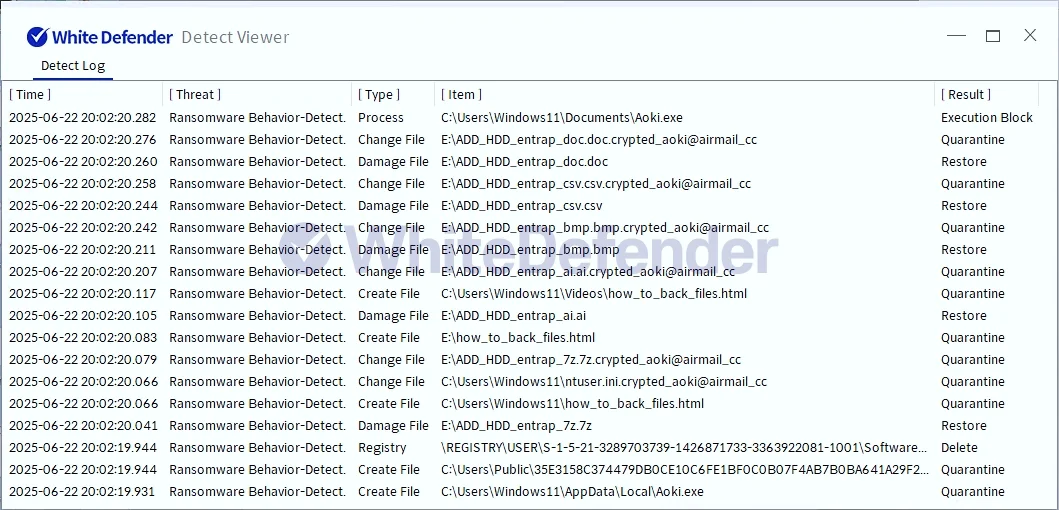Switch to the Detect Log tab
Viewport: 1059px width, 510px height.
click(x=72, y=66)
